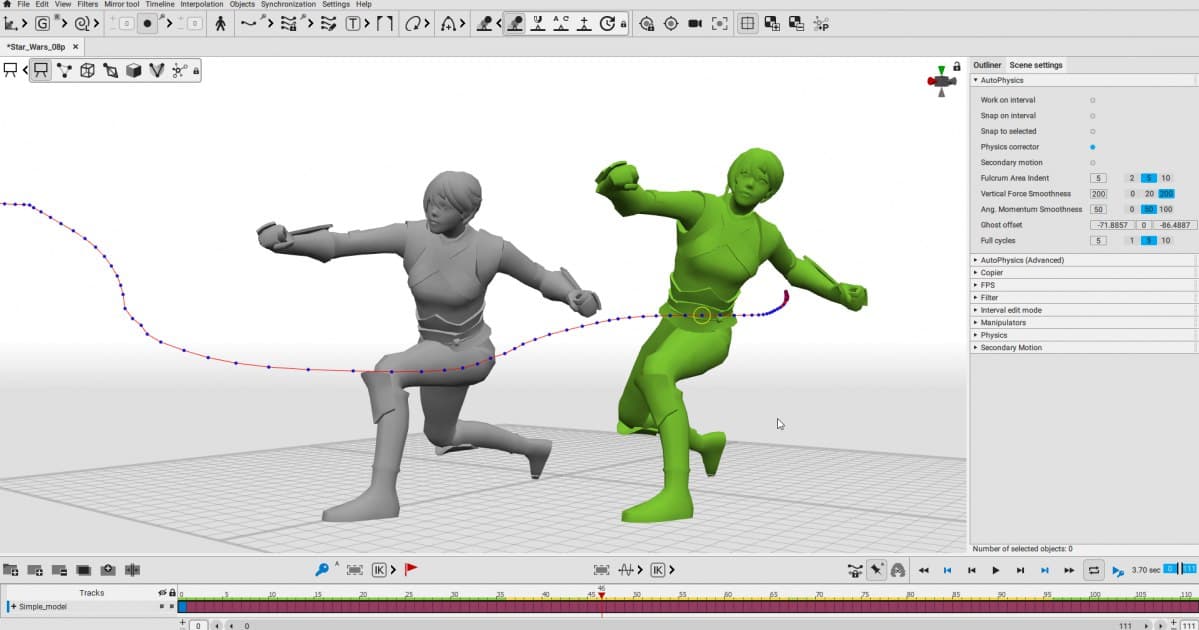Turn off the Physics corrector toggle
The width and height of the screenshot is (1199, 630).
point(1092,147)
